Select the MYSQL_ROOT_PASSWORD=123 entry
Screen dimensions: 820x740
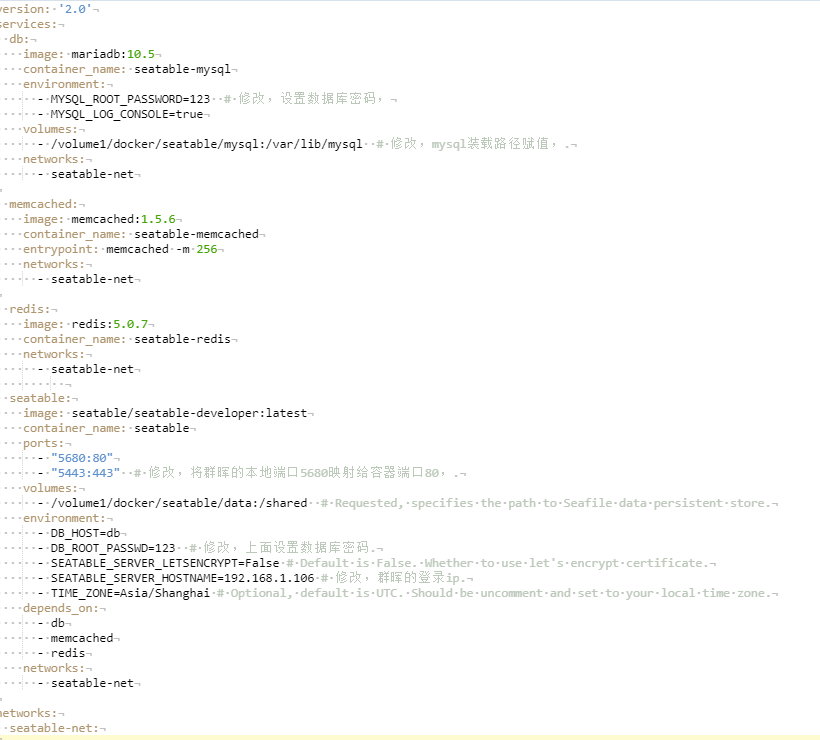pyautogui.click(x=130, y=99)
